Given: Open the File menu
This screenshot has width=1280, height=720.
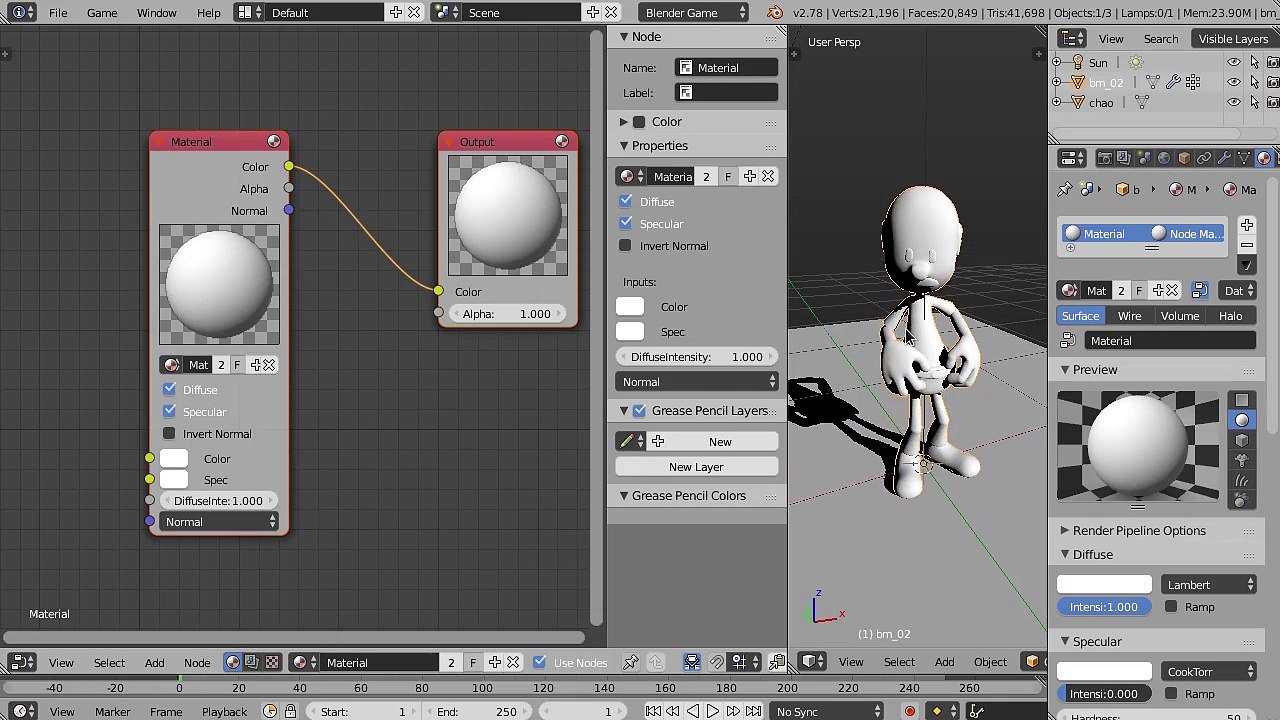Looking at the screenshot, I should point(58,13).
